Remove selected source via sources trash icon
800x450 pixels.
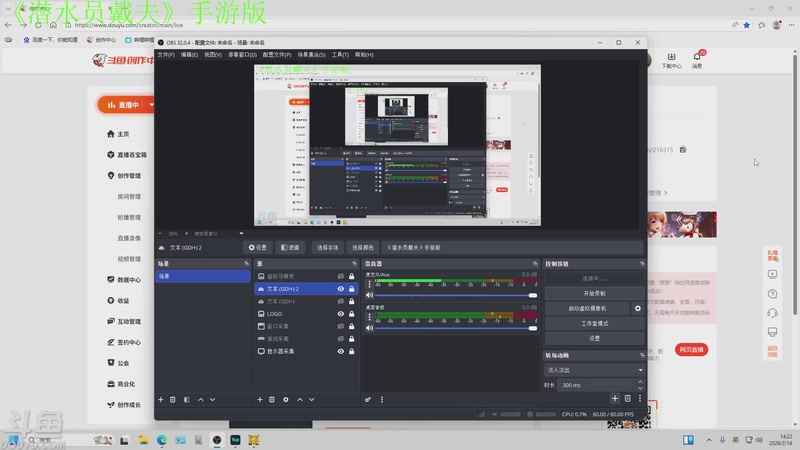pos(272,399)
